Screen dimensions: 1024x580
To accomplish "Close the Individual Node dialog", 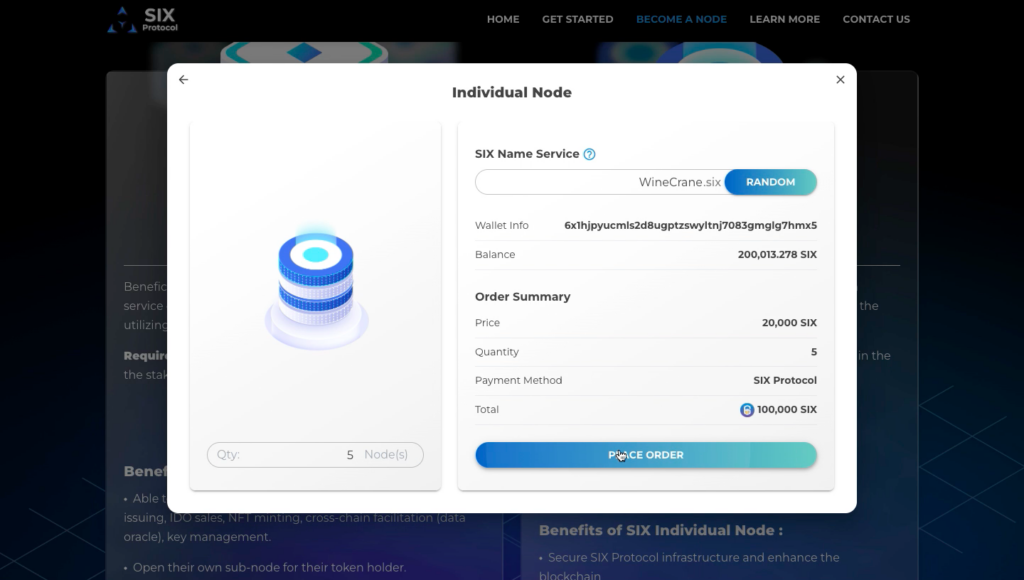I will (840, 79).
